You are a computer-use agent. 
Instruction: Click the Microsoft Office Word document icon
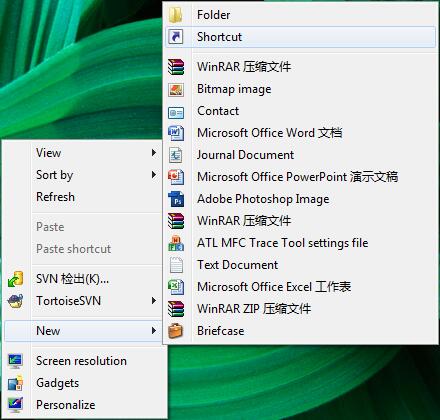[x=176, y=133]
